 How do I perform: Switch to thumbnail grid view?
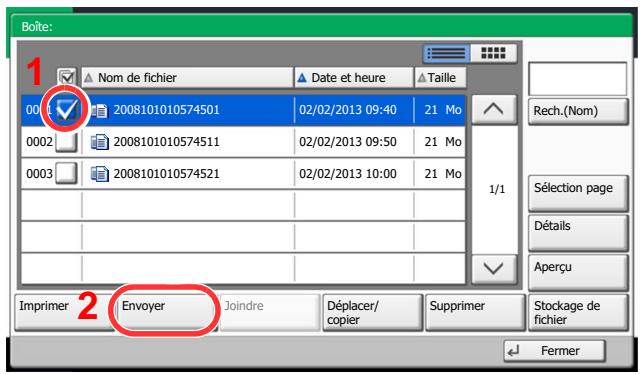493,53
